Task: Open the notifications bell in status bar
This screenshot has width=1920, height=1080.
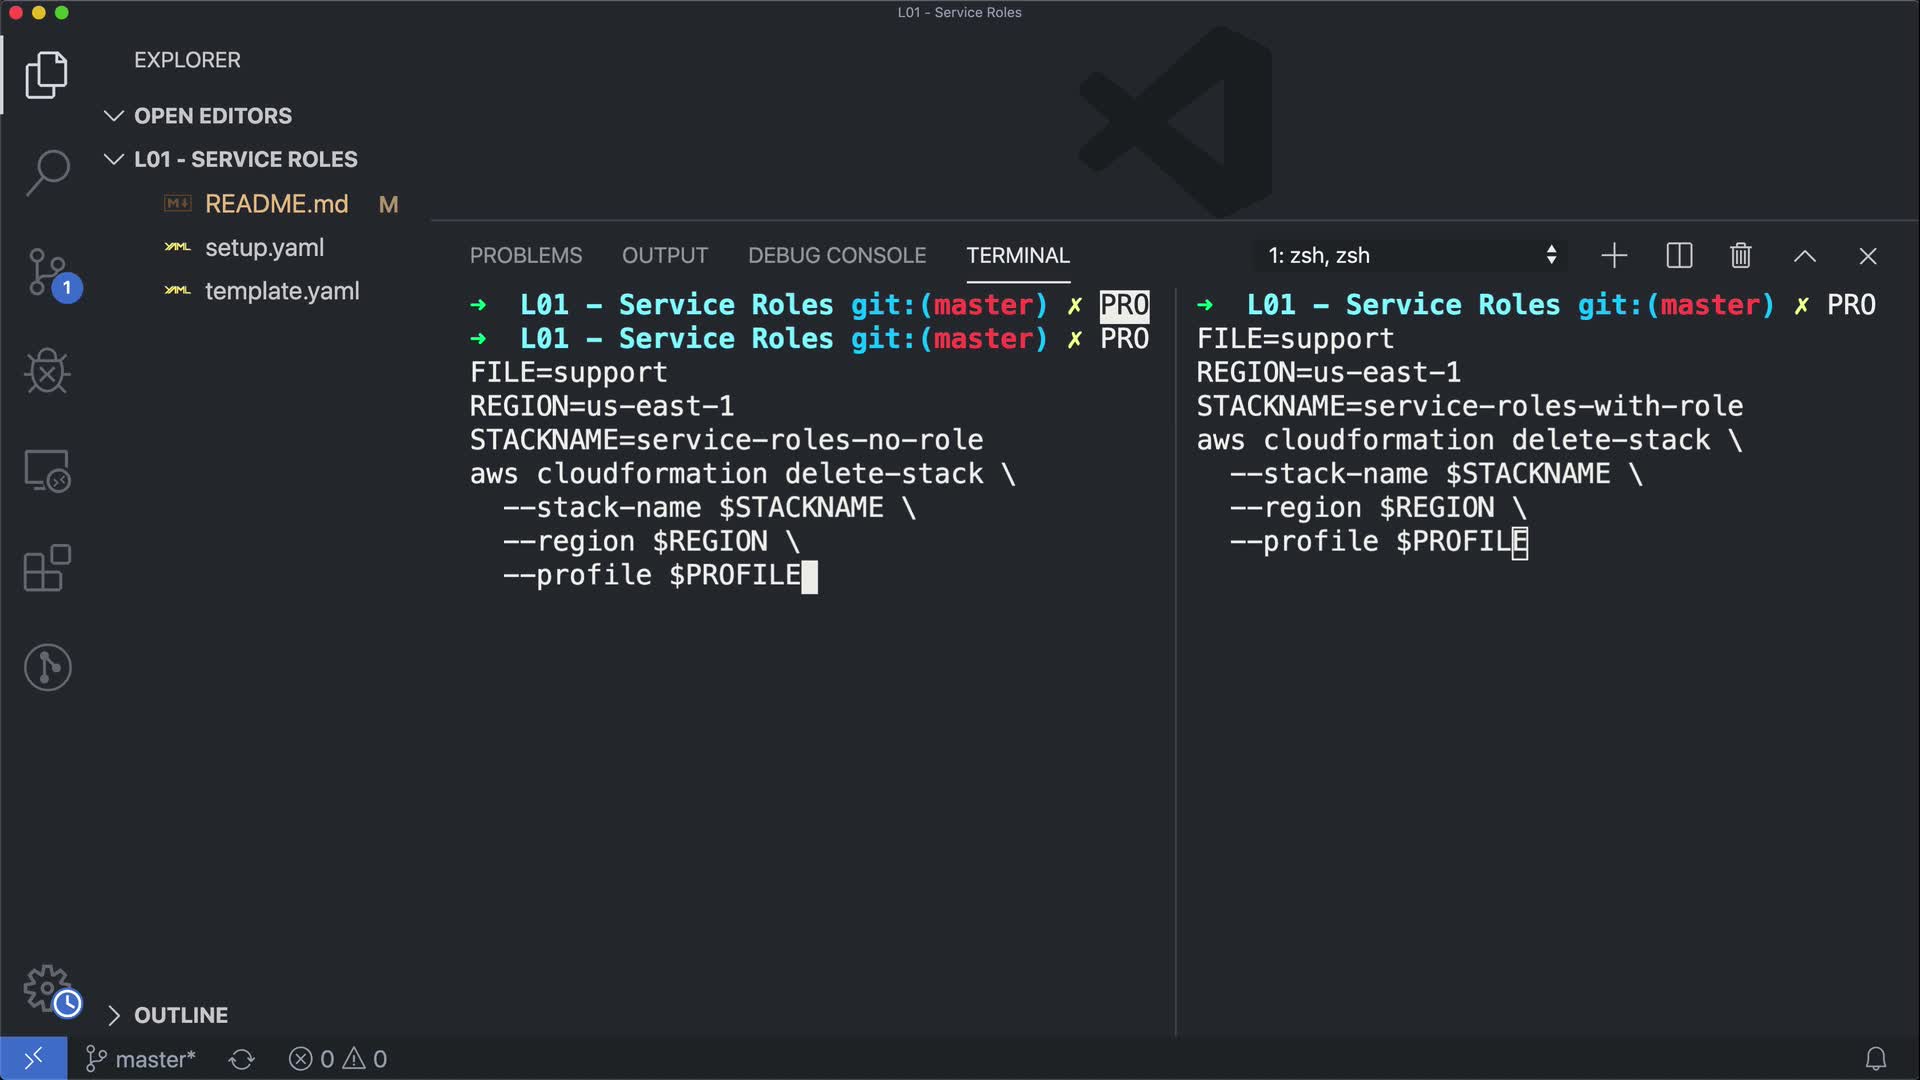Action: pos(1875,1058)
